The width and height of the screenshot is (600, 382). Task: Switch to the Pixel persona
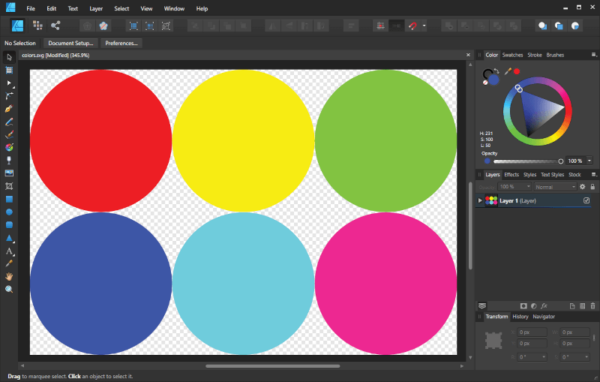(38, 26)
